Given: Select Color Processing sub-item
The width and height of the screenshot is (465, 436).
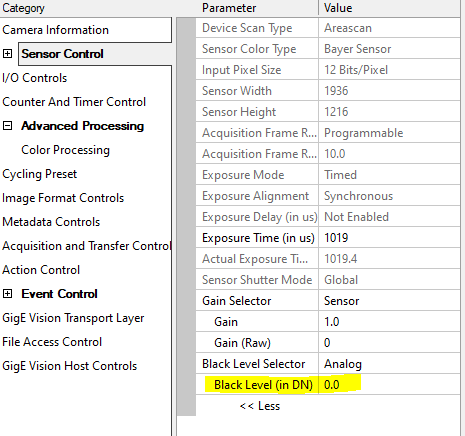Looking at the screenshot, I should pyautogui.click(x=65, y=150).
